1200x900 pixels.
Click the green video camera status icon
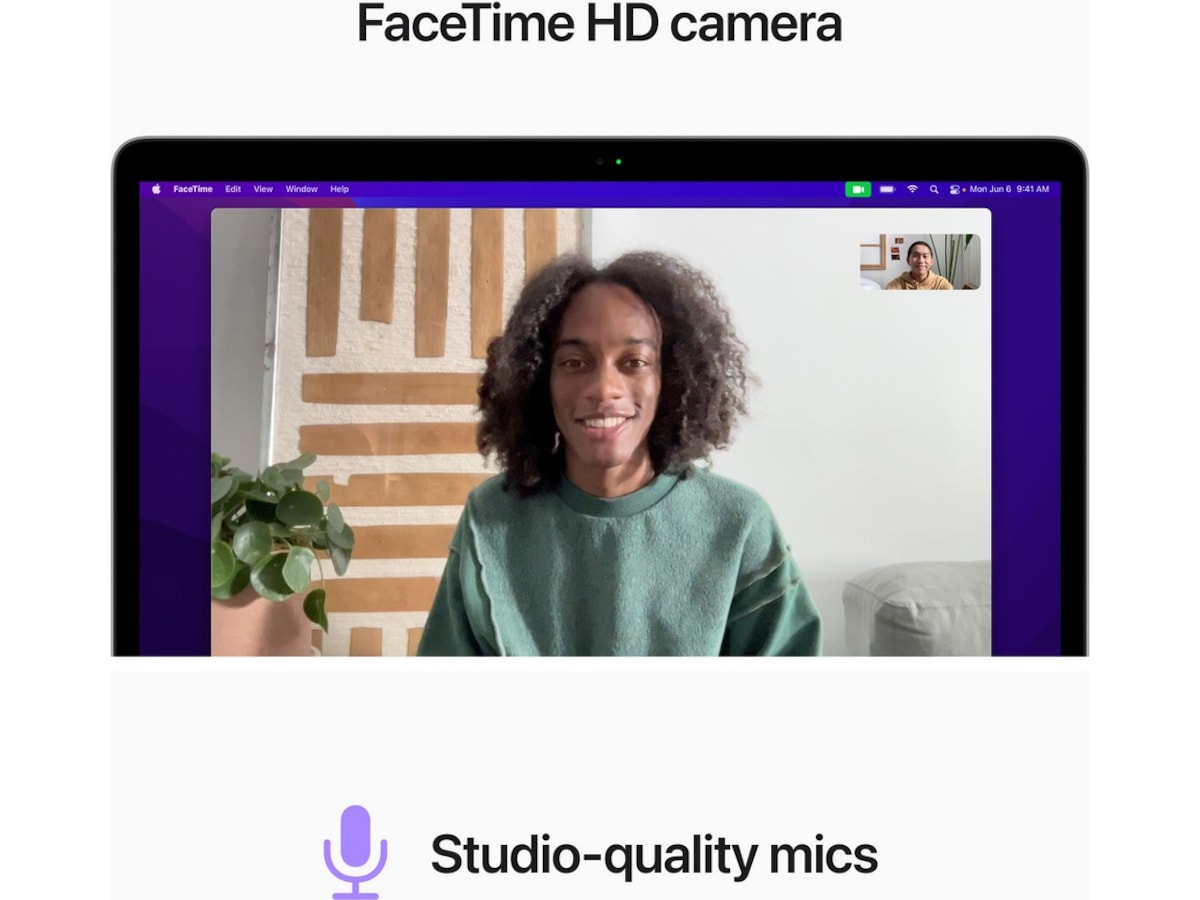click(x=858, y=189)
